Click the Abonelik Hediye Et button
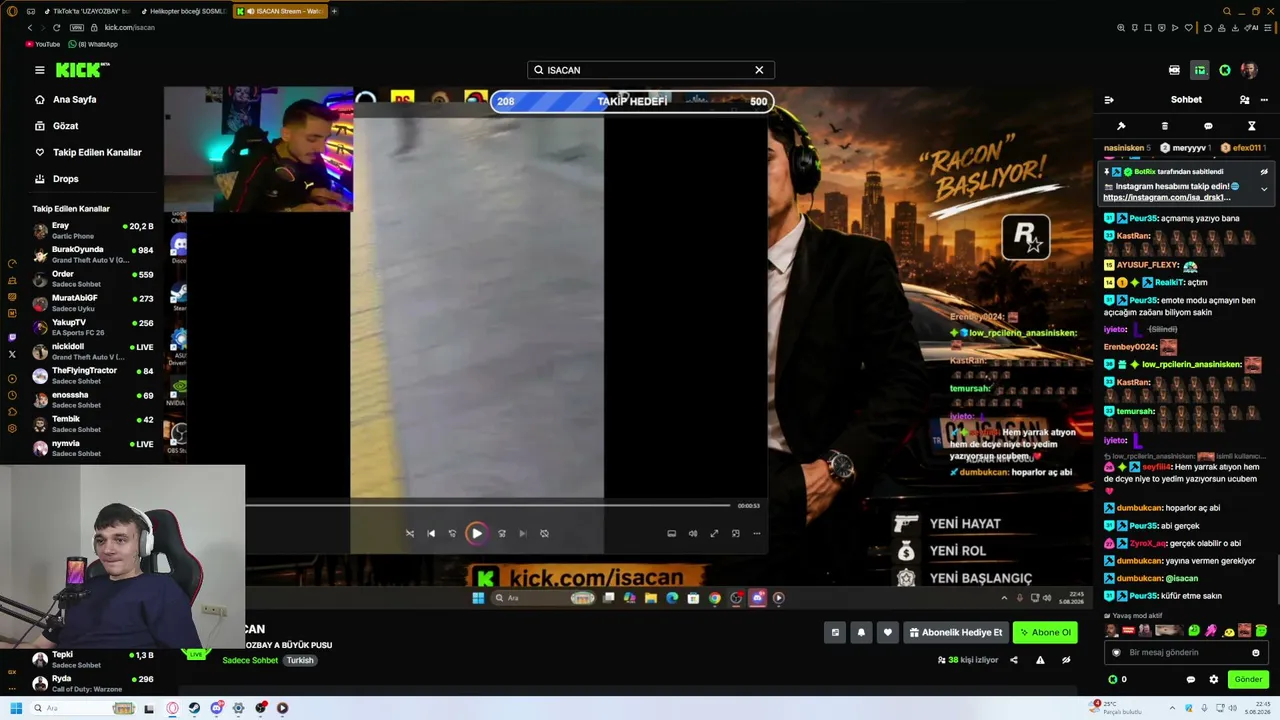 point(956,632)
